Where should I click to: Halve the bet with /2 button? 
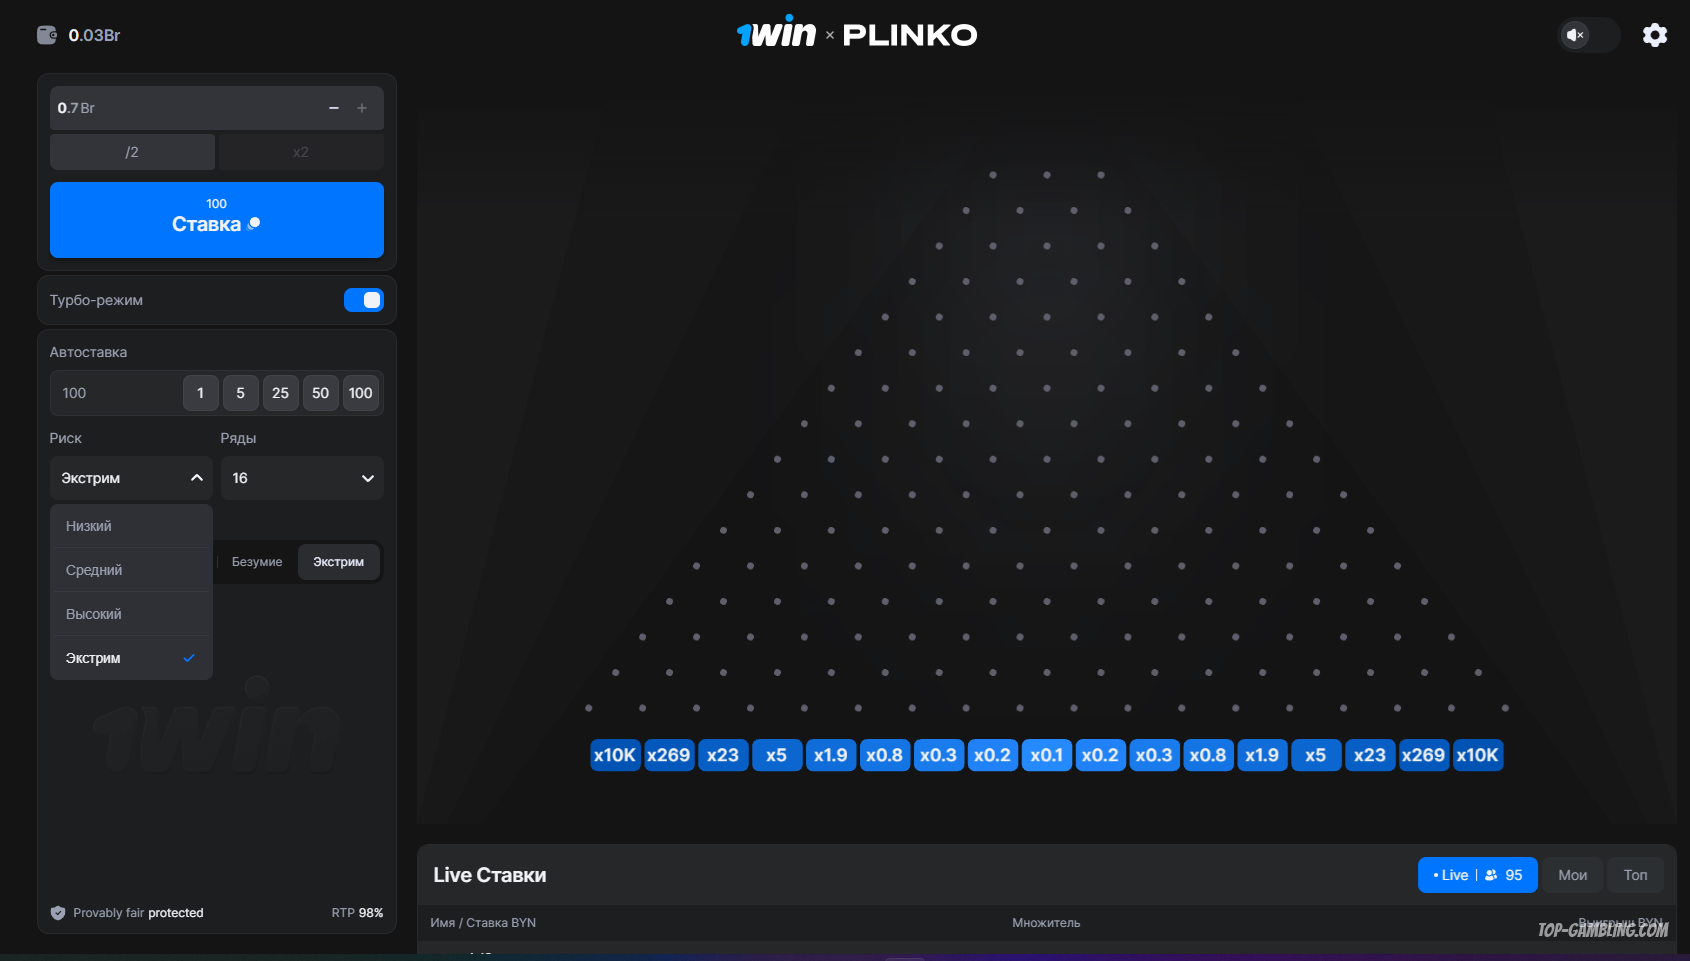point(132,152)
